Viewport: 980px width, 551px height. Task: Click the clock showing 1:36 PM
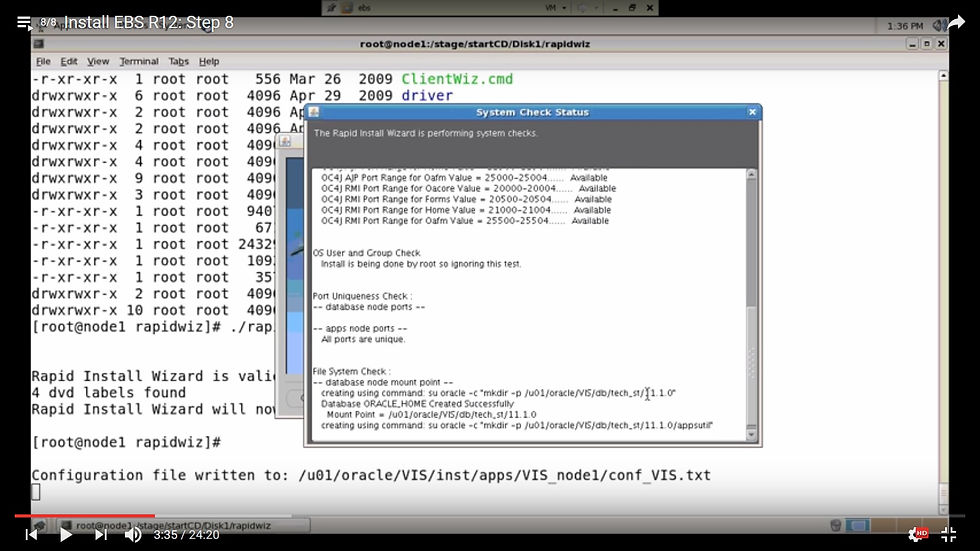tap(905, 26)
